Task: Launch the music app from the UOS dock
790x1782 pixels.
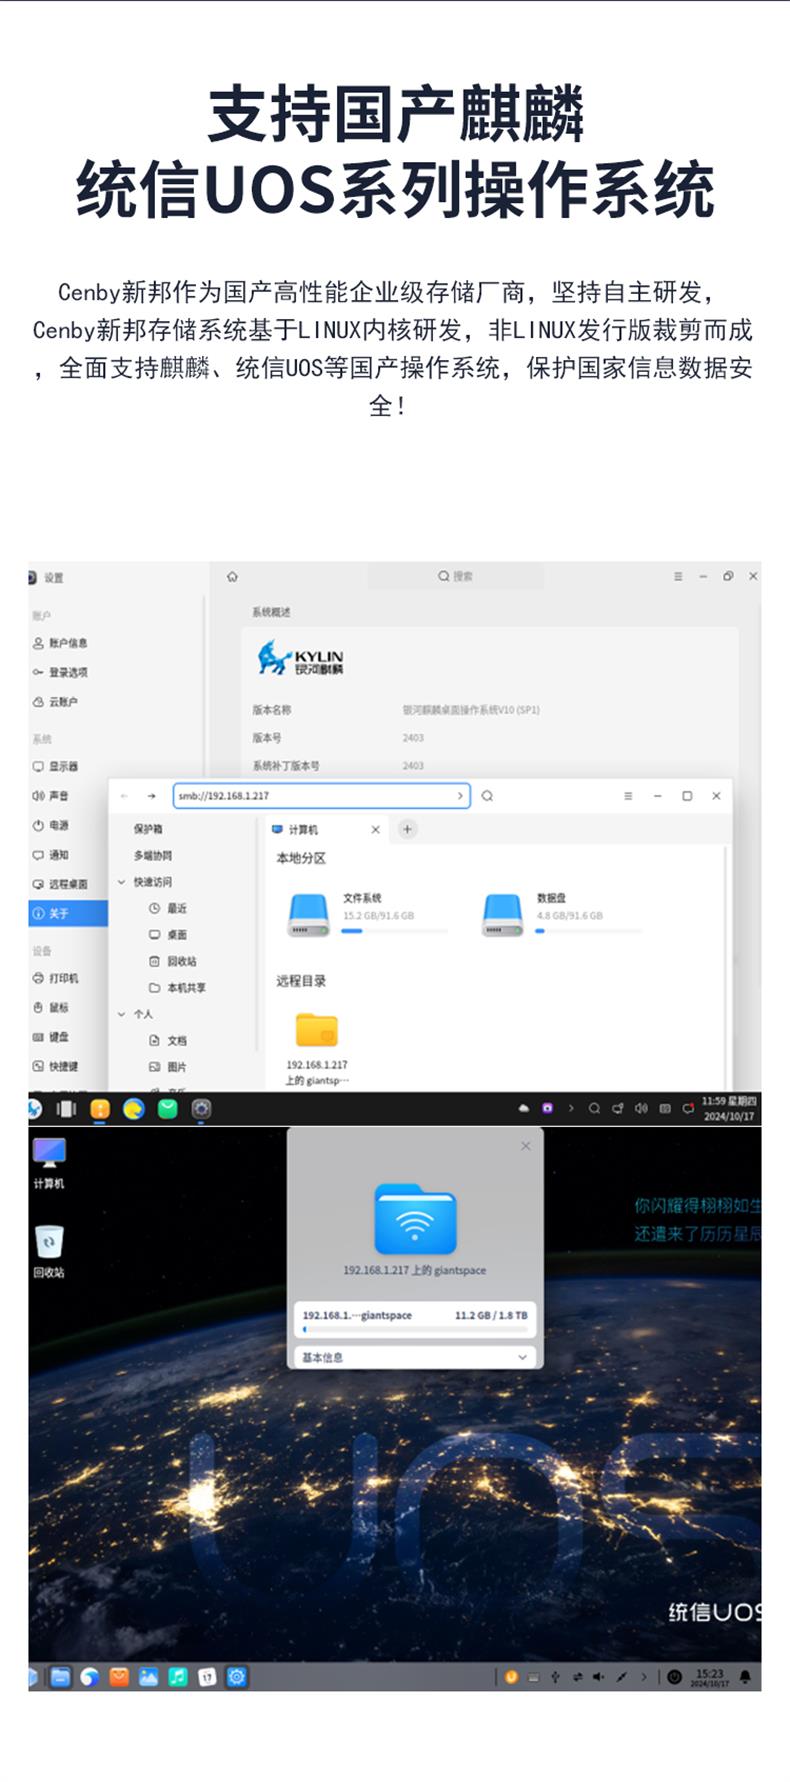Action: click(x=178, y=1677)
